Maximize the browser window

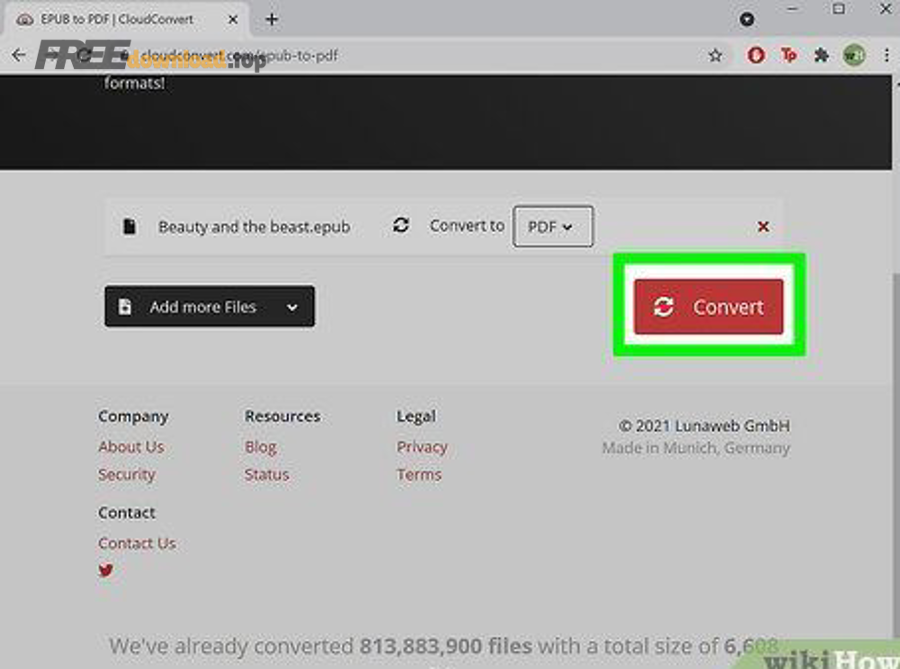point(839,9)
